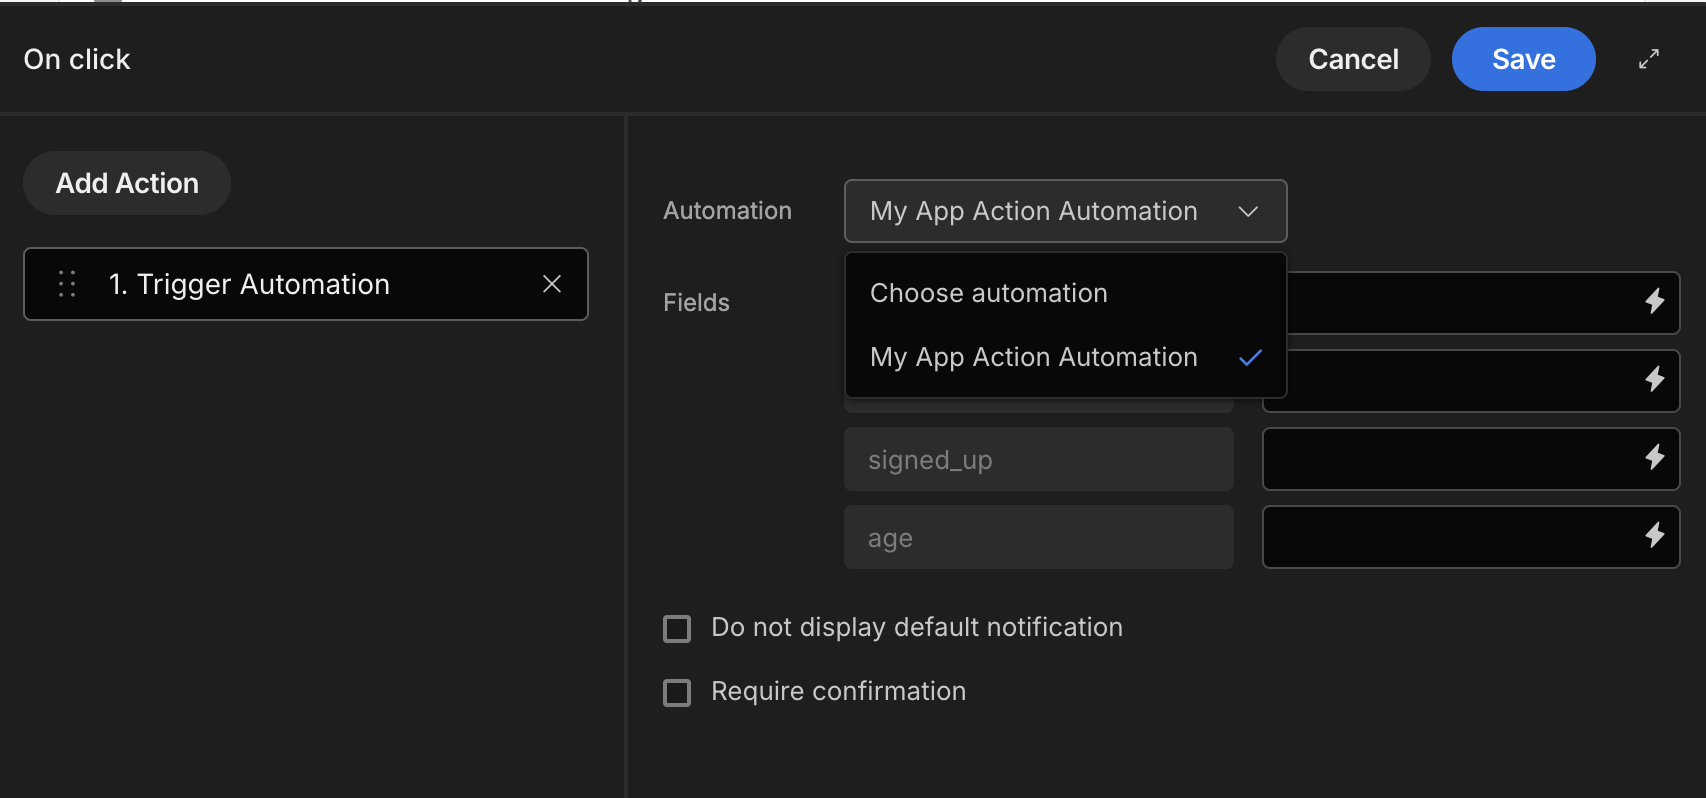Open bindings lightning icon for signed_up field
Viewport: 1706px width, 798px height.
pos(1655,458)
